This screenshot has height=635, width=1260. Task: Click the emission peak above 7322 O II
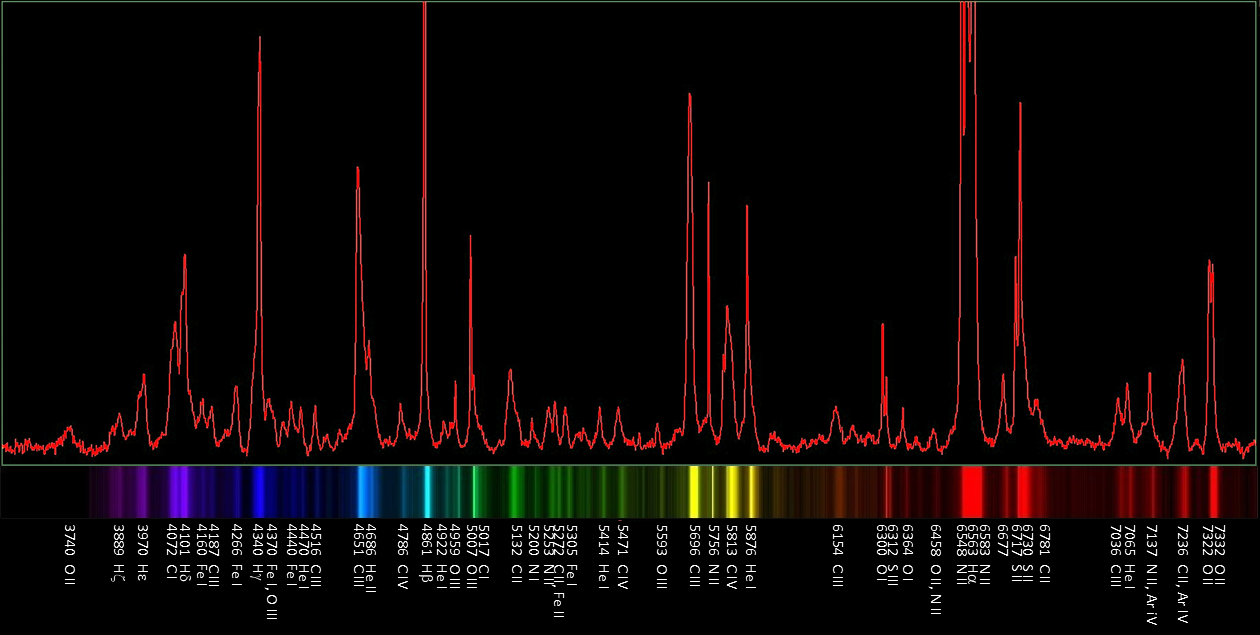[x=1210, y=263]
